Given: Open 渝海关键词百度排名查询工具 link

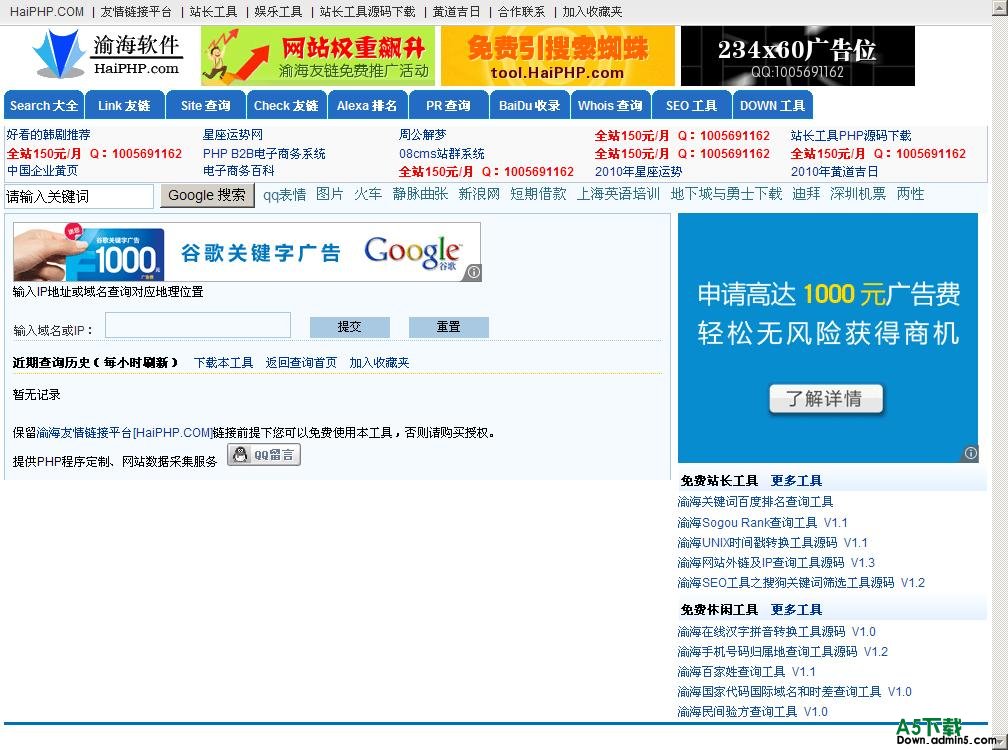Looking at the screenshot, I should 755,501.
